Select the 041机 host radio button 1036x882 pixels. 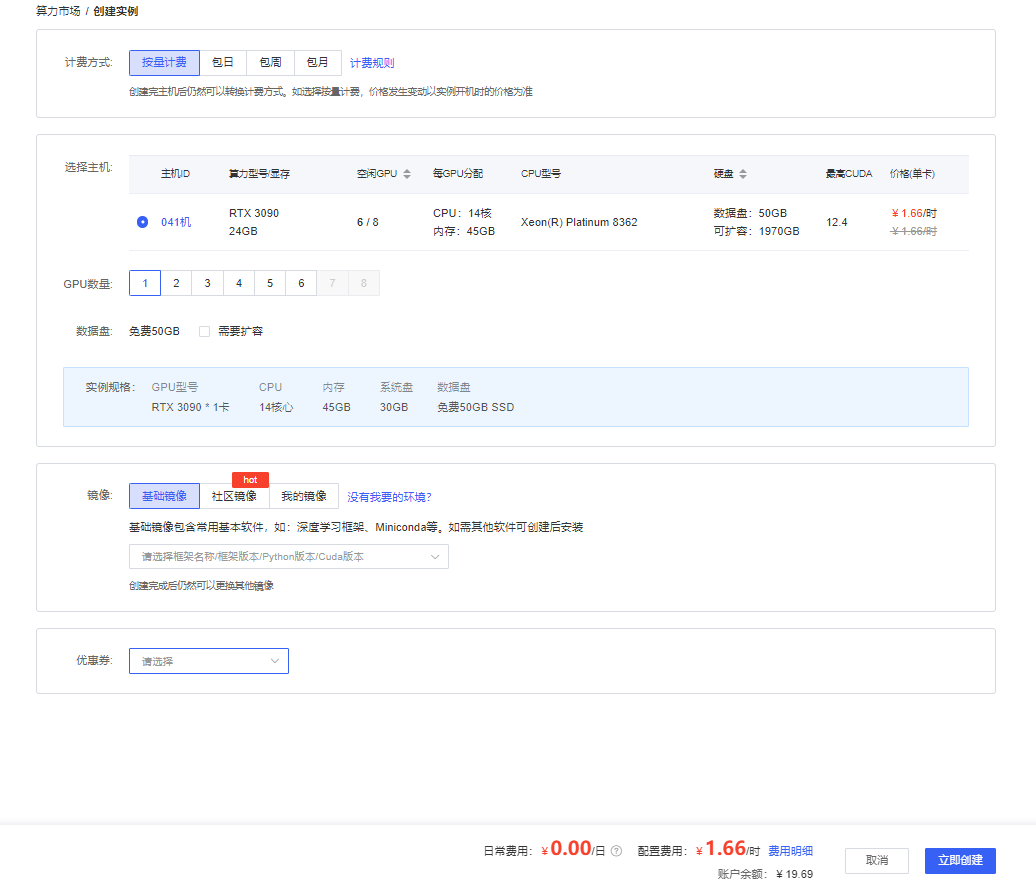coord(142,222)
